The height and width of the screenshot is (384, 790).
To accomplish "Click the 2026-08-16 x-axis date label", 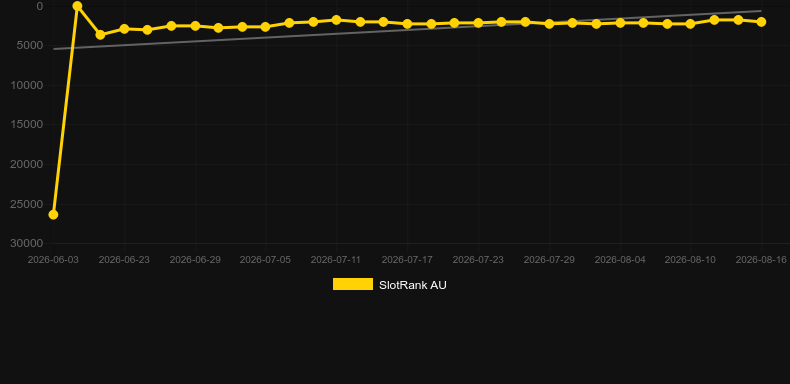I will 761,260.
